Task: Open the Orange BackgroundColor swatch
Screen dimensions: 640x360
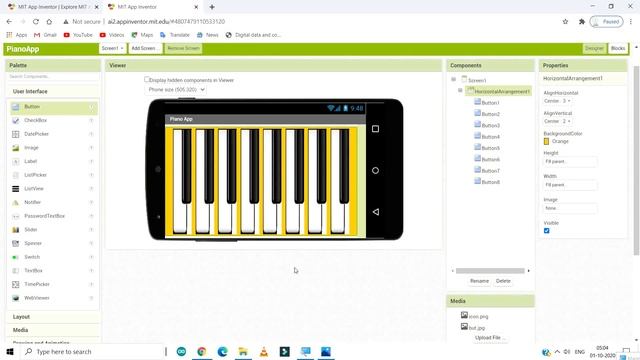Action: 547,141
